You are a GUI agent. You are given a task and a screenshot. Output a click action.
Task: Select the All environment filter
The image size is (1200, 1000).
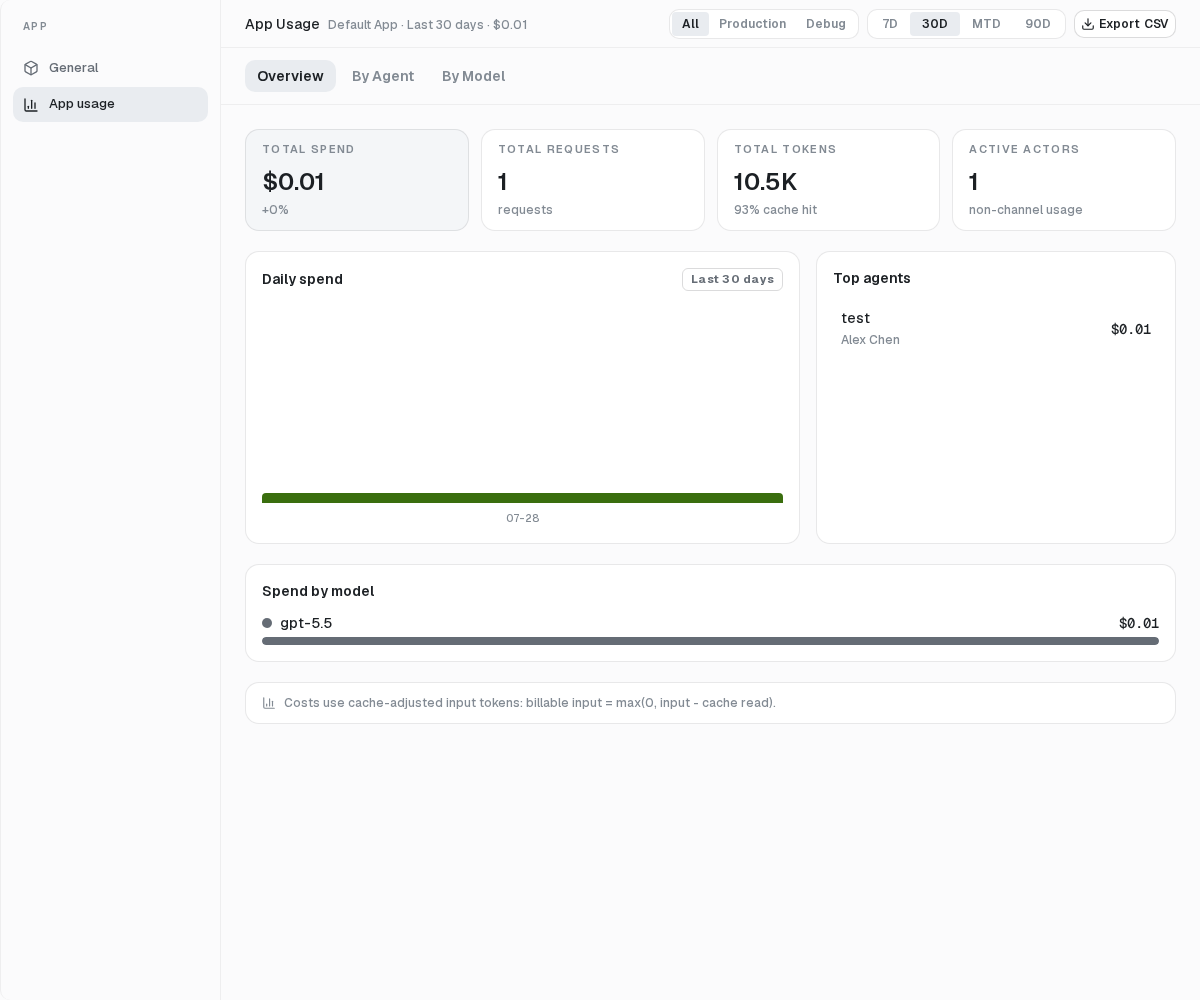click(690, 24)
